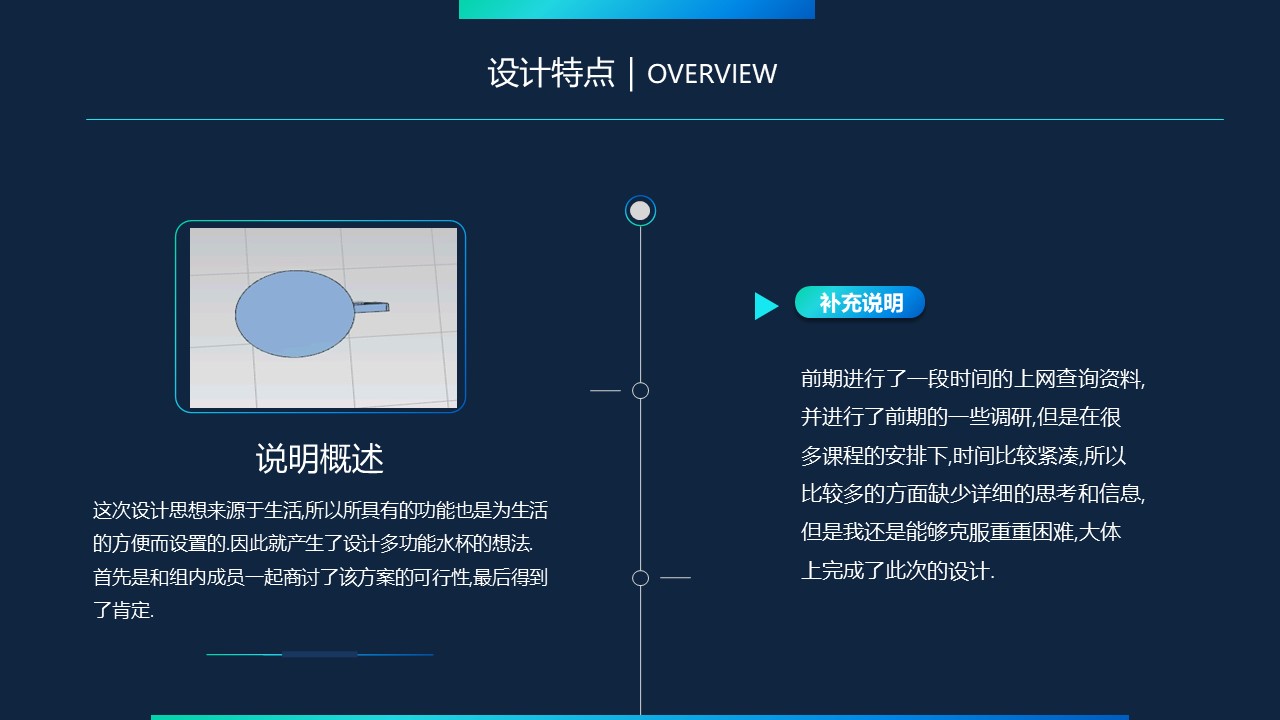Click the 3D cup model image
The width and height of the screenshot is (1280, 720).
pyautogui.click(x=323, y=317)
